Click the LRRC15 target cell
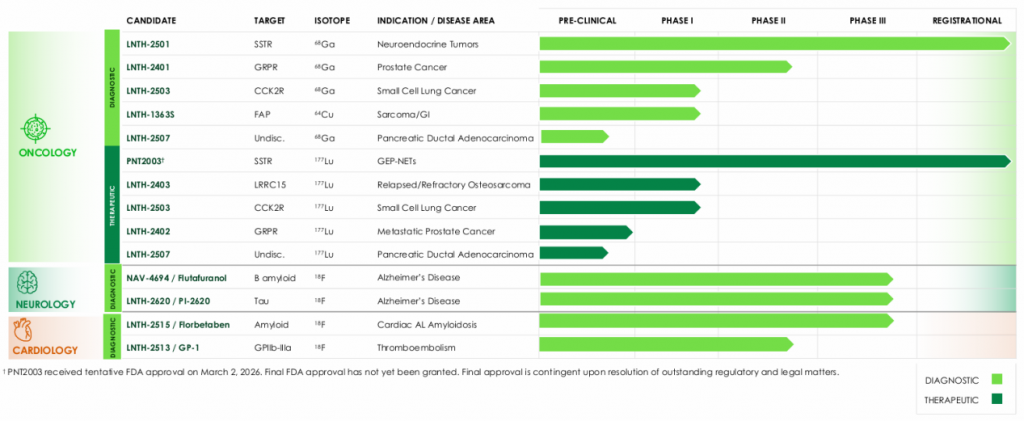The image size is (1024, 421). 268,185
